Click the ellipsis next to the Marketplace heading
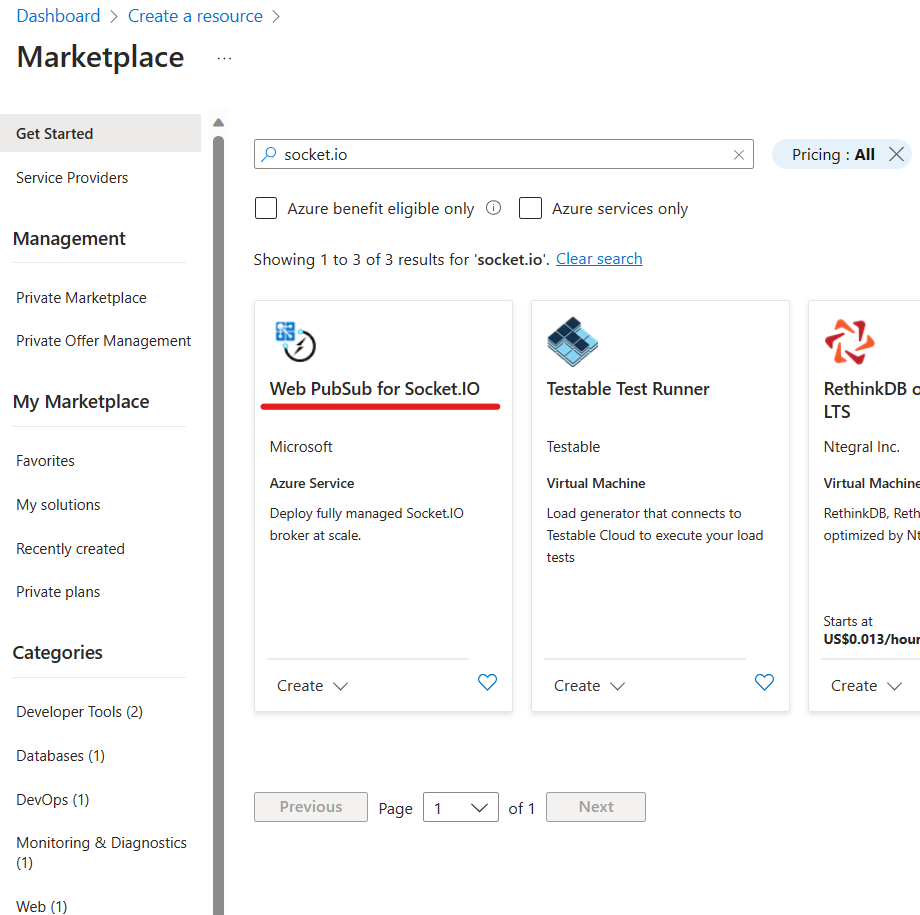Image resolution: width=920 pixels, height=915 pixels. 224,57
